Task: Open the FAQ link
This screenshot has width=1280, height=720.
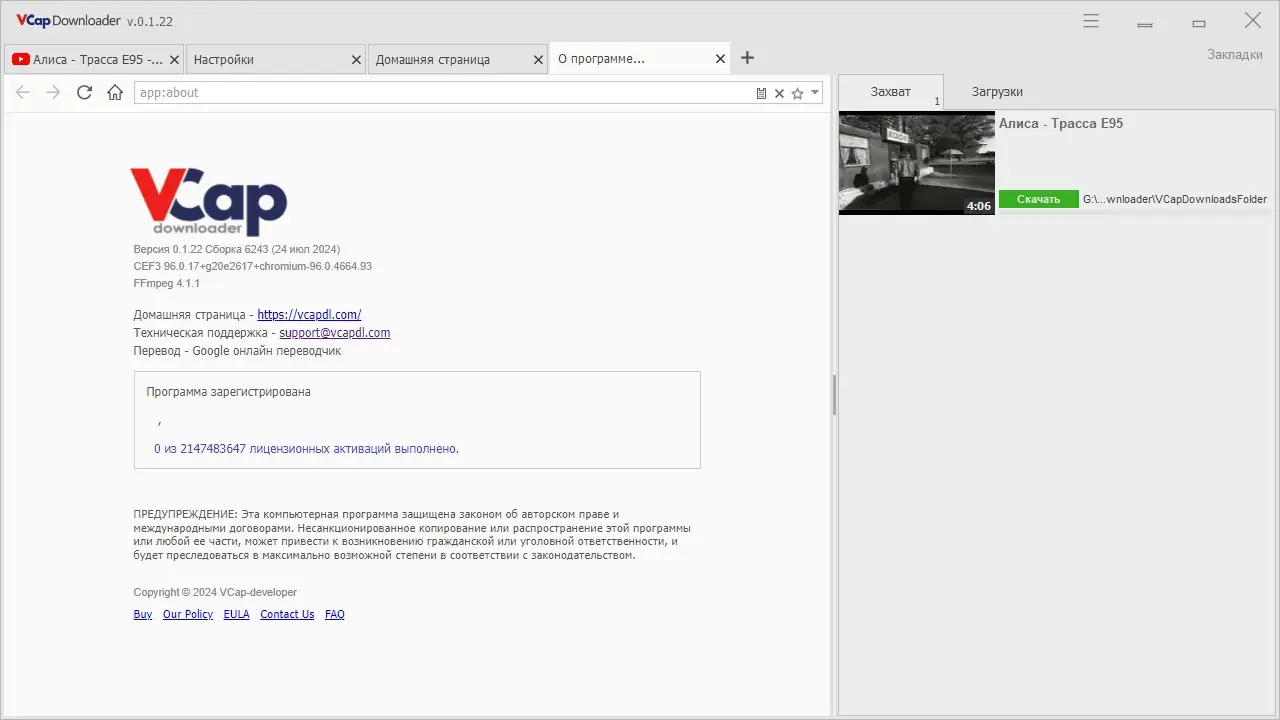Action: pos(335,614)
